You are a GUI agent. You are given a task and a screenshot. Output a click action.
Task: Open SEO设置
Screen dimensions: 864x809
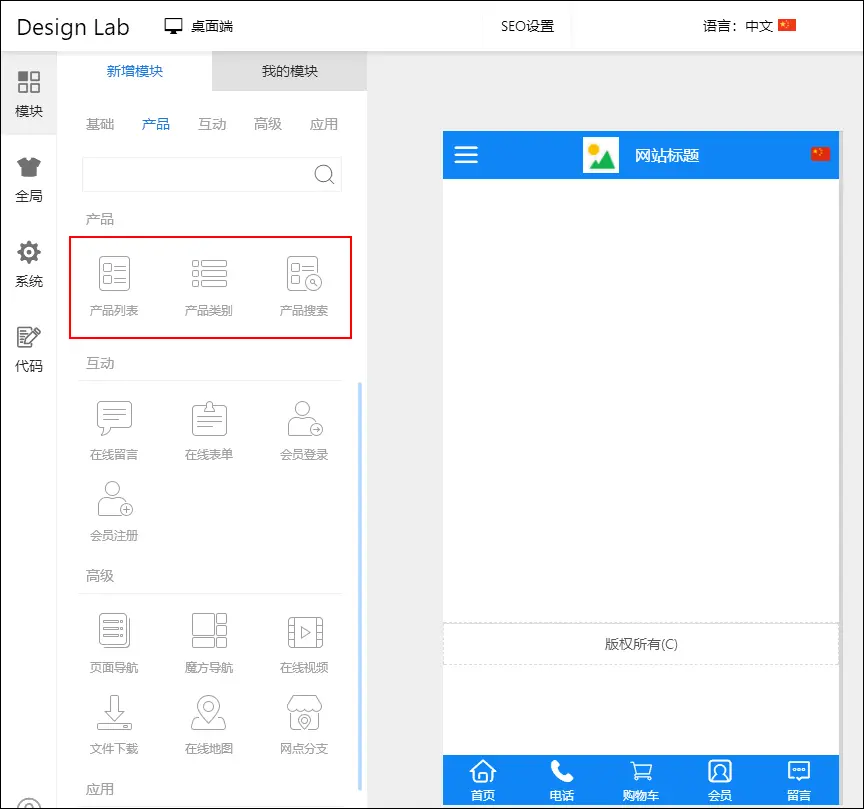[x=527, y=26]
